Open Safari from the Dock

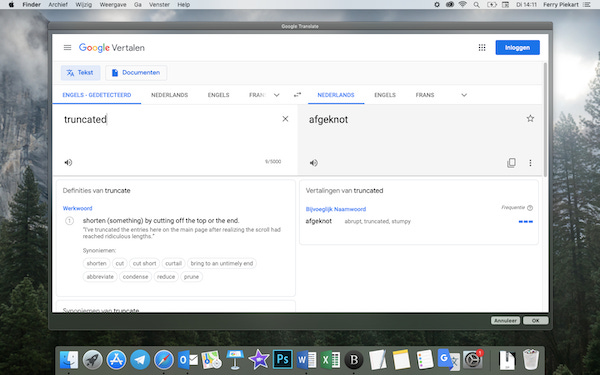coord(164,360)
